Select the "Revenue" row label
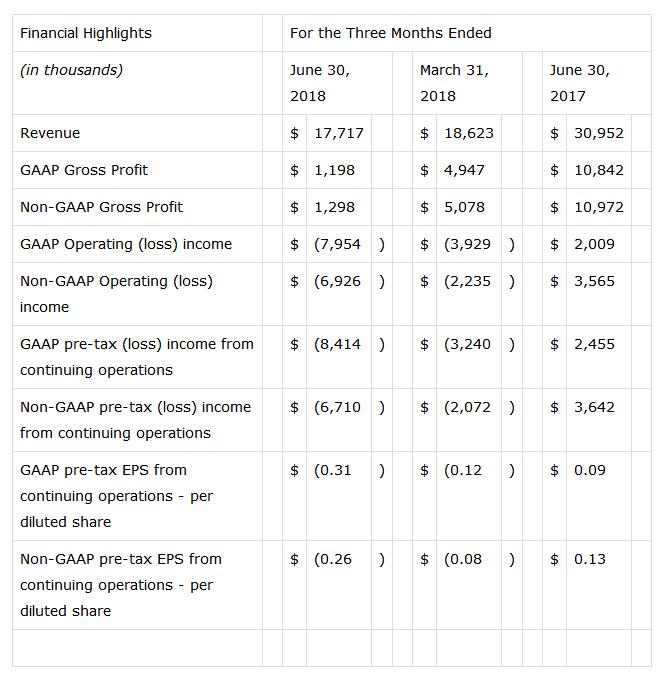 click(50, 133)
